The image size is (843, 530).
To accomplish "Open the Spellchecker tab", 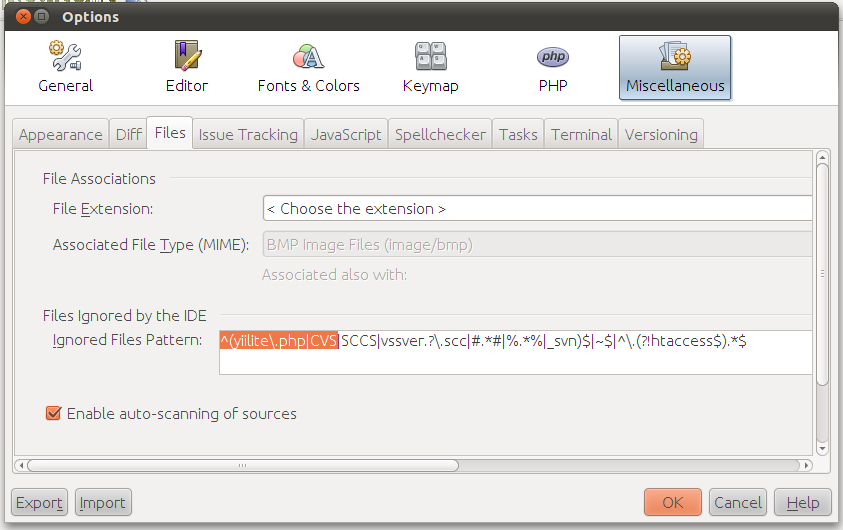I will click(440, 134).
